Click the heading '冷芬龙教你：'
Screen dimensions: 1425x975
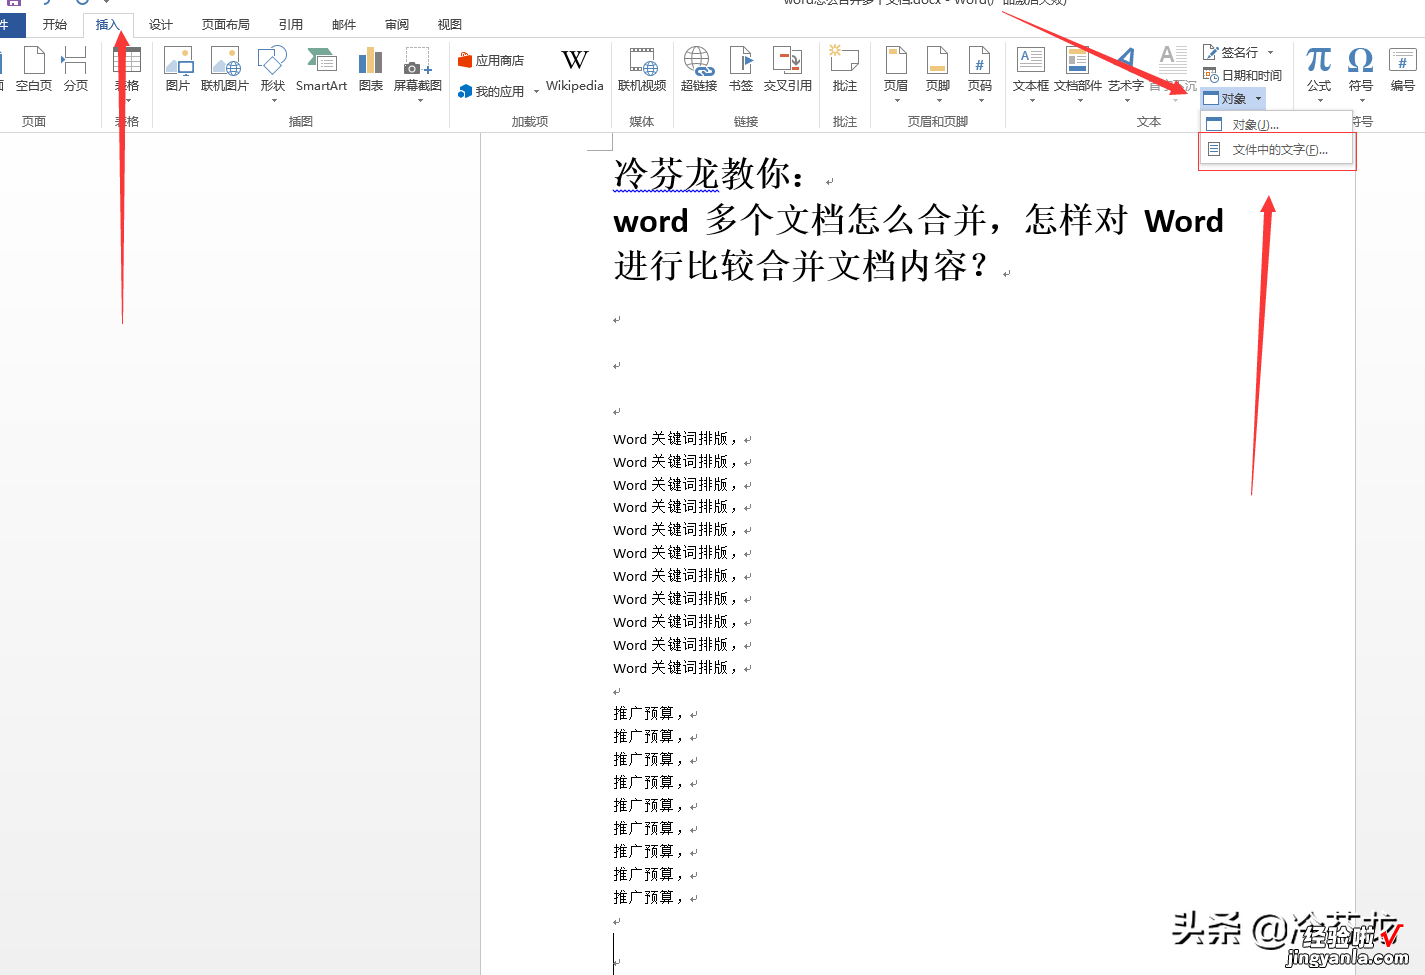point(711,174)
